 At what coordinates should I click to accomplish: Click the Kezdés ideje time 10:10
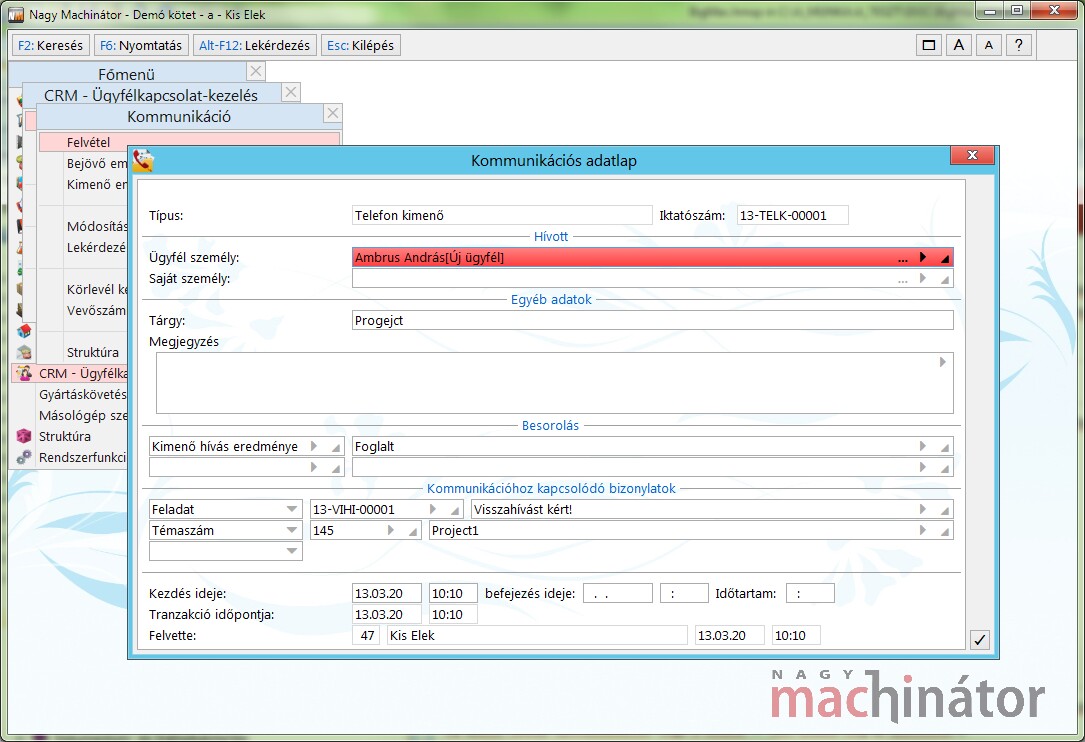[x=453, y=593]
